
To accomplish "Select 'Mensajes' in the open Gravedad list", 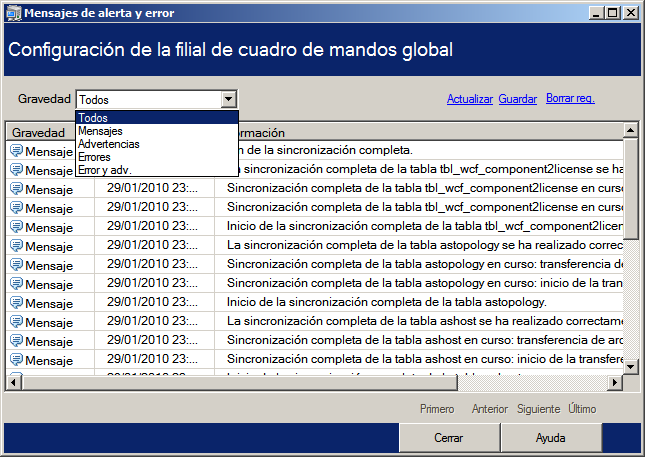I will [157, 131].
